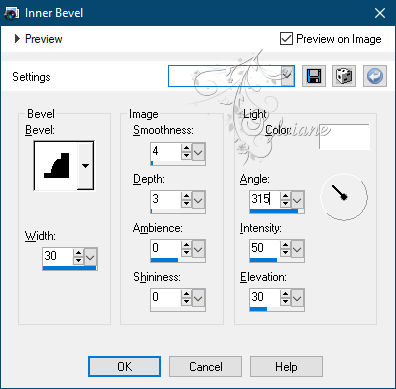This screenshot has height=389, width=396.
Task: Click the Light Color swatch
Action: tap(344, 137)
